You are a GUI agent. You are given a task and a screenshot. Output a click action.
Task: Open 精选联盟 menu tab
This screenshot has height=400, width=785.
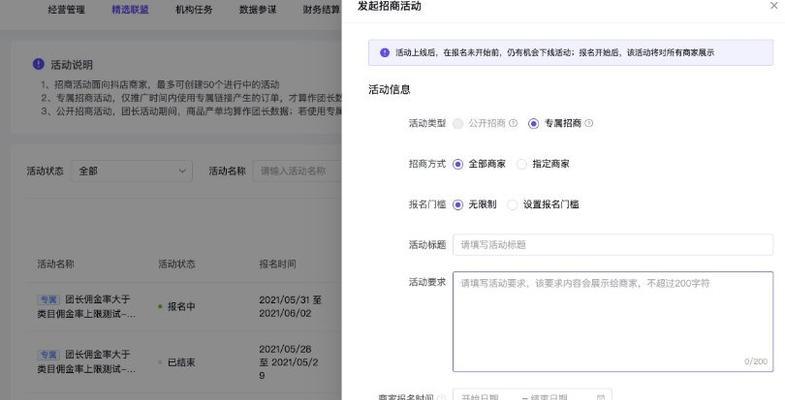coord(130,10)
